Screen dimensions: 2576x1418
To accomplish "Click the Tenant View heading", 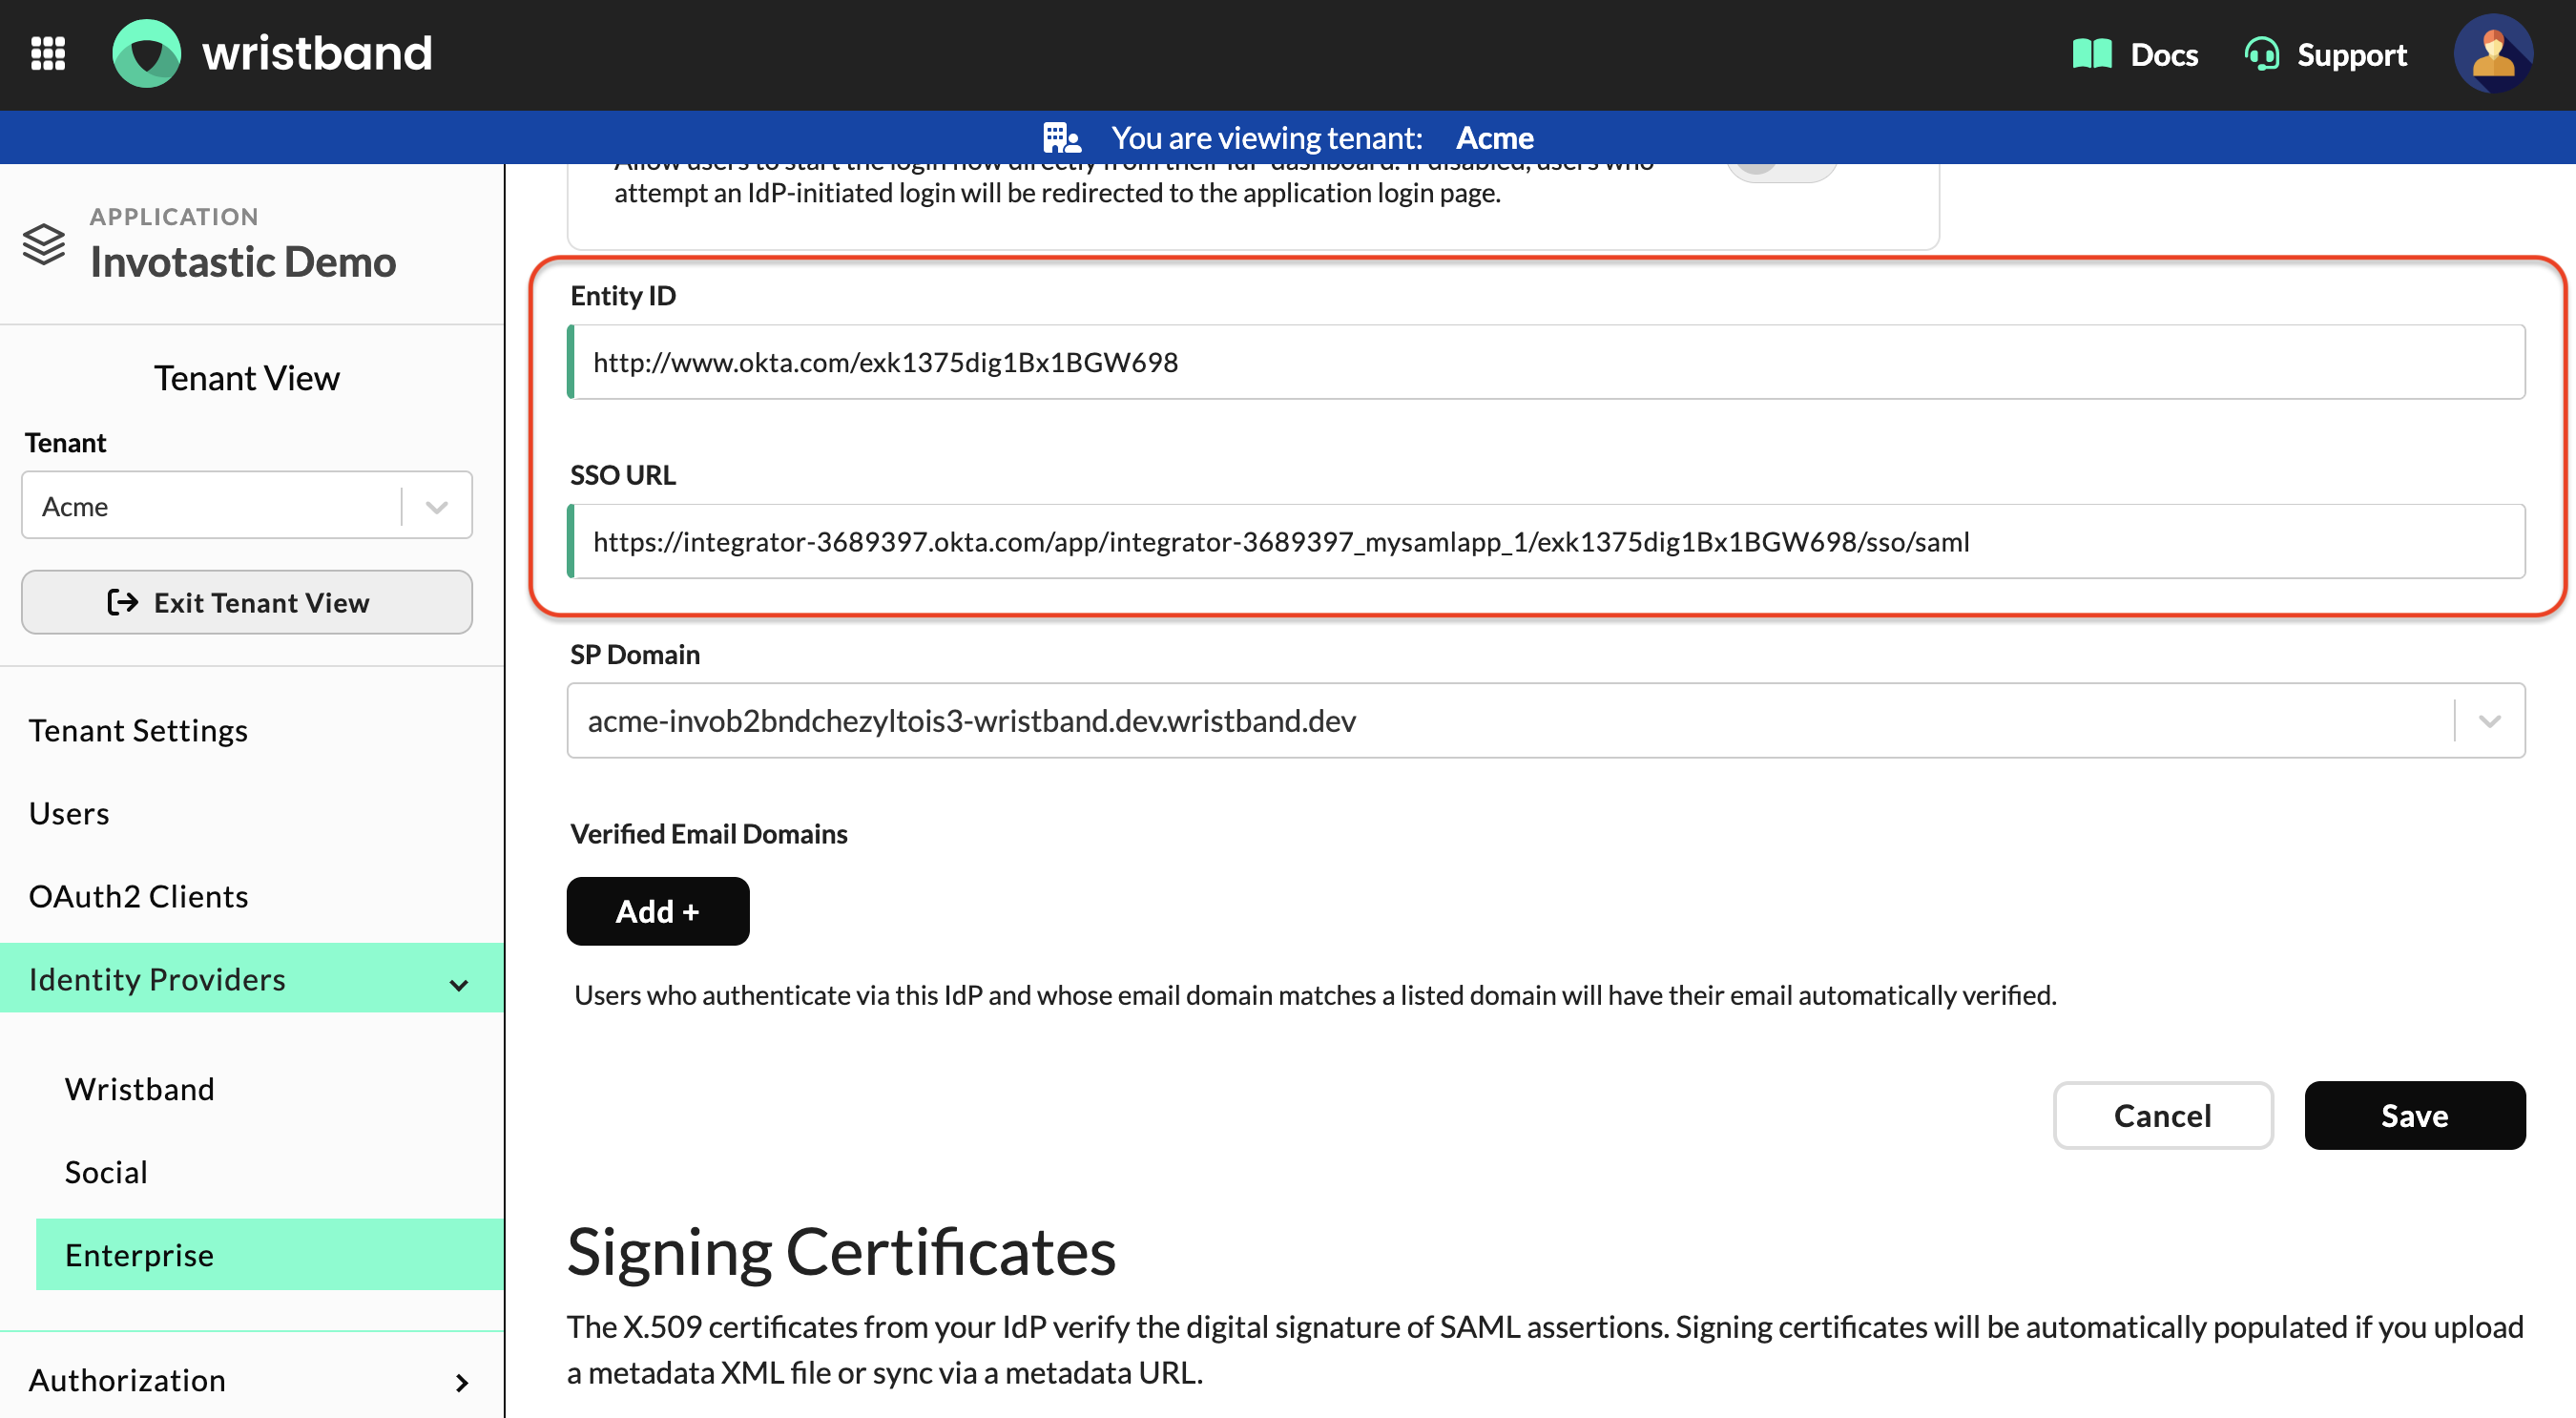I will [247, 378].
